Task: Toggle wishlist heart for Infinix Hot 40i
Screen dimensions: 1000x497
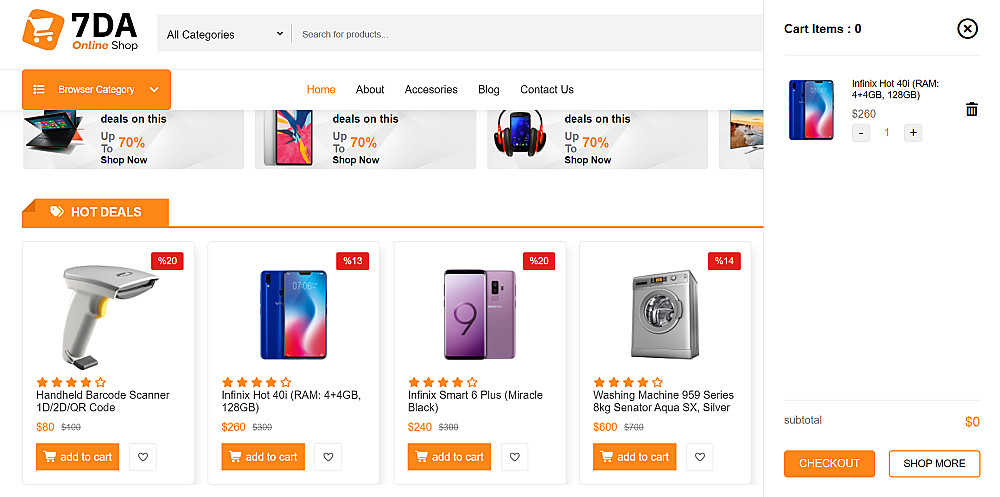Action: click(x=328, y=457)
